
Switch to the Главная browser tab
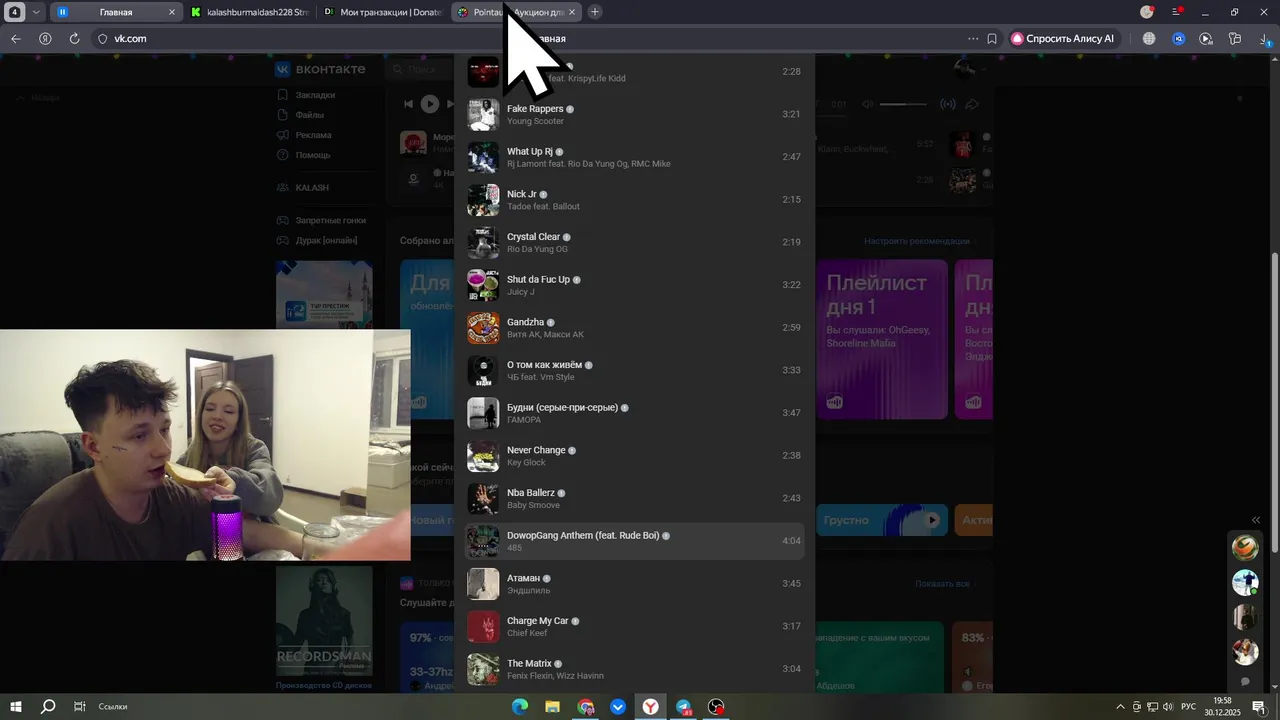[116, 12]
